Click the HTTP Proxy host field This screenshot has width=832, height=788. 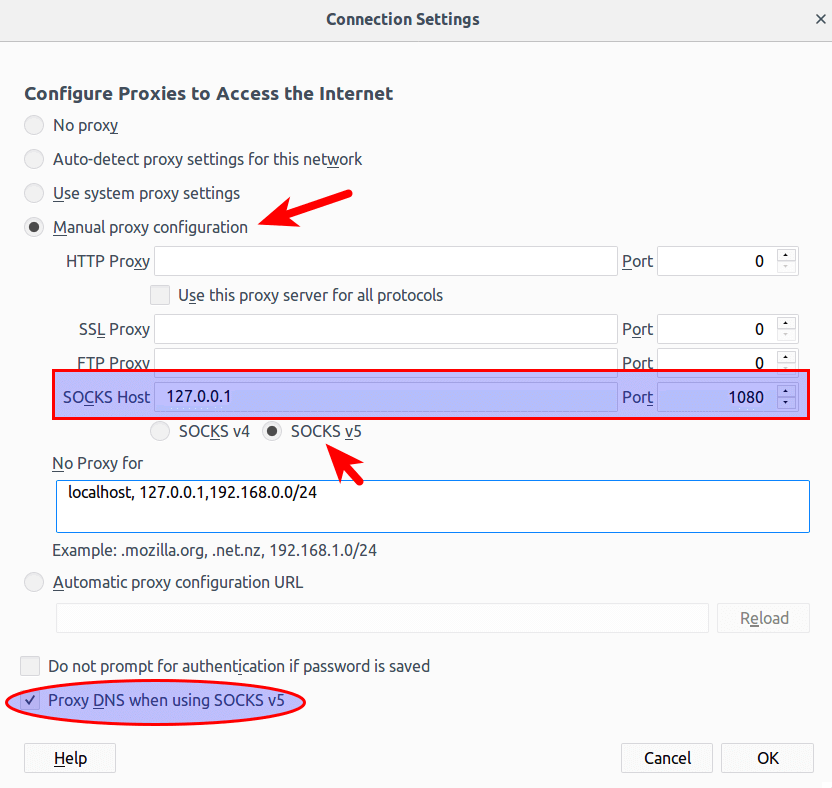[x=386, y=261]
